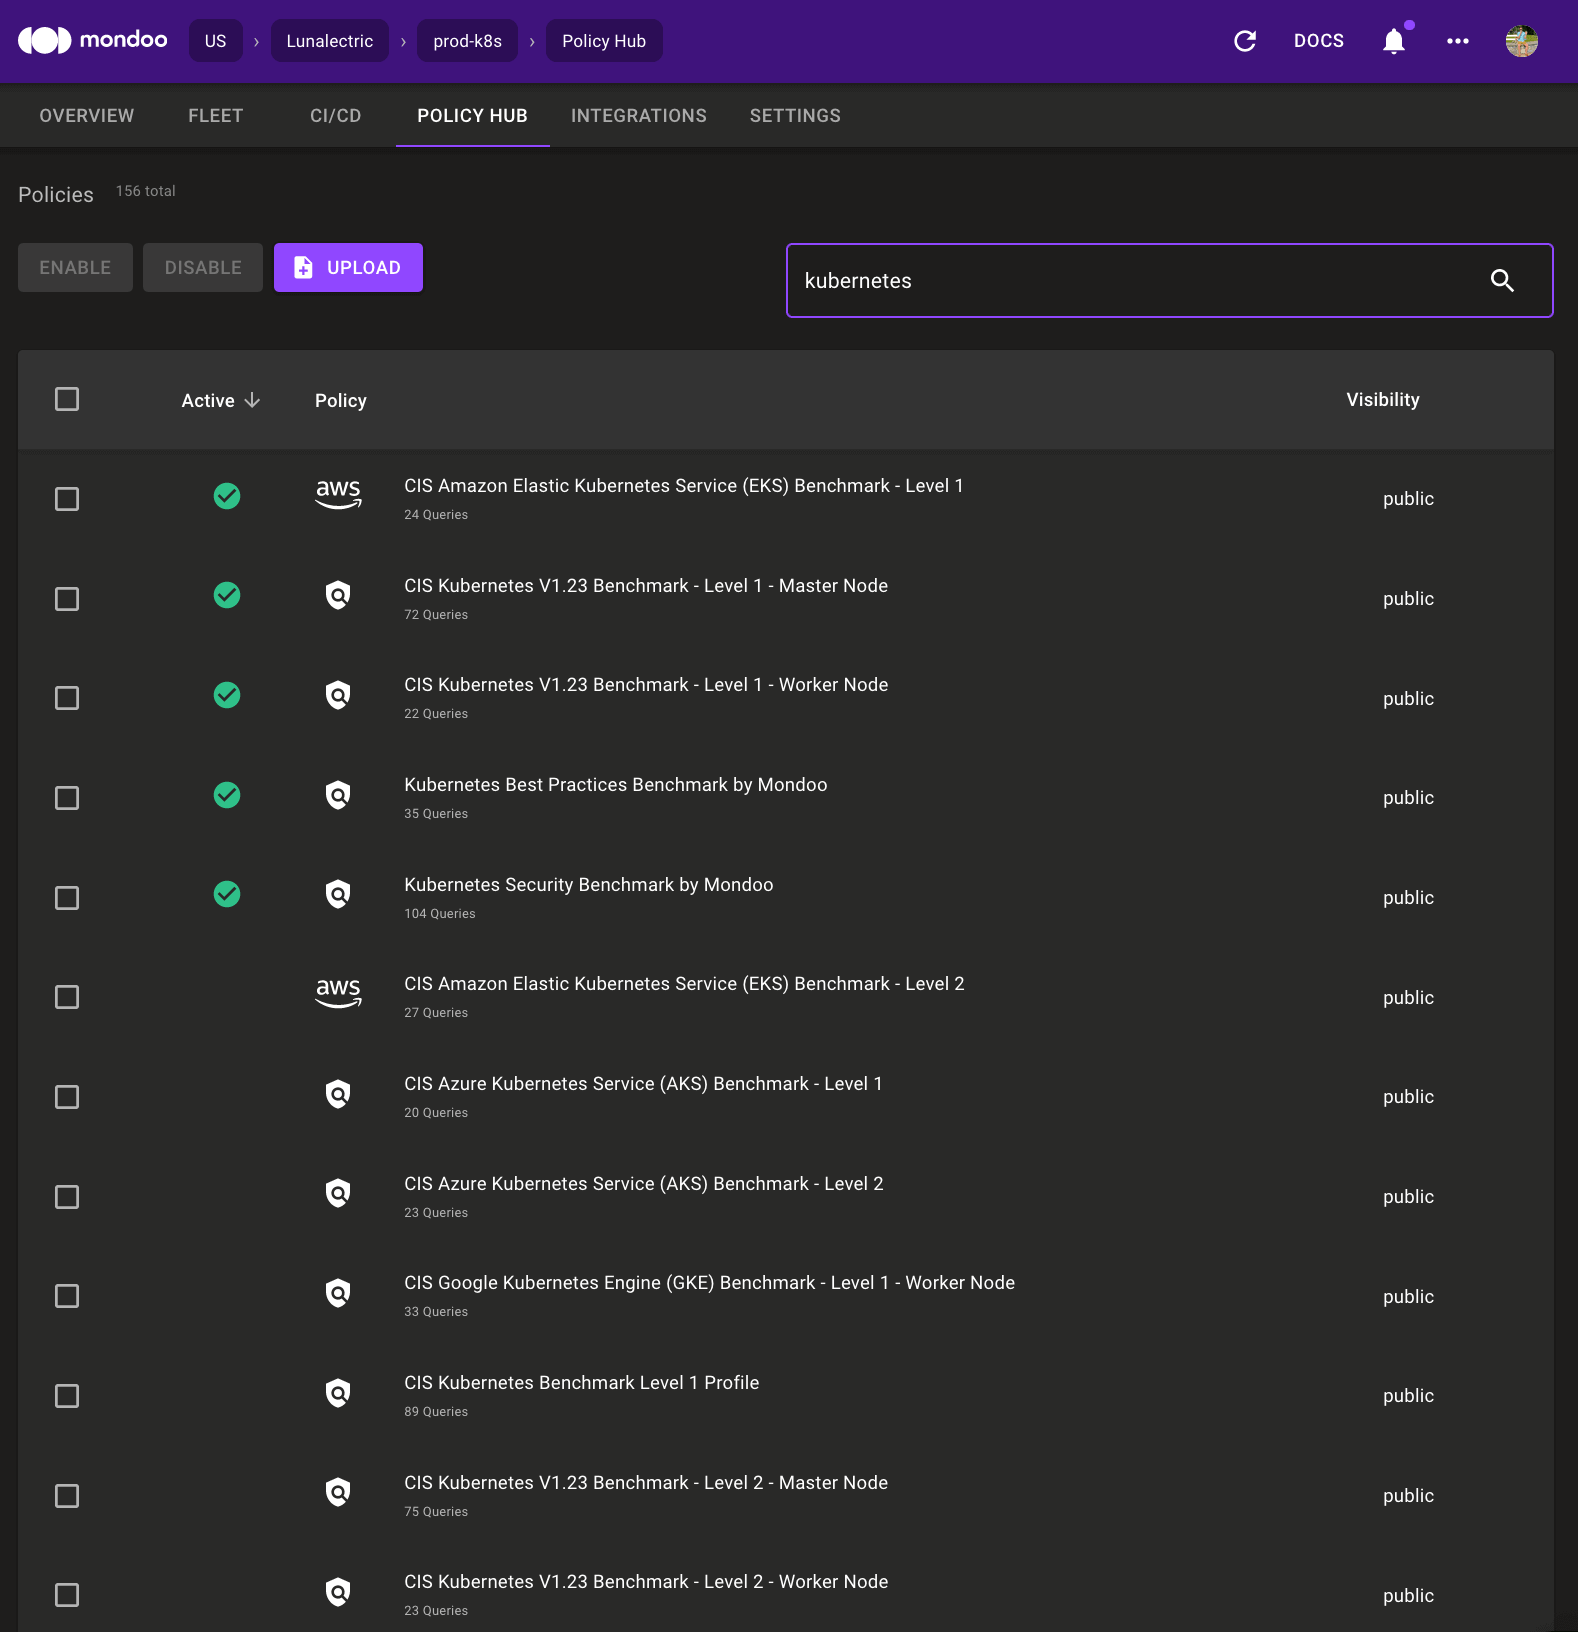Open the DOCS link
The image size is (1578, 1632).
[1318, 41]
